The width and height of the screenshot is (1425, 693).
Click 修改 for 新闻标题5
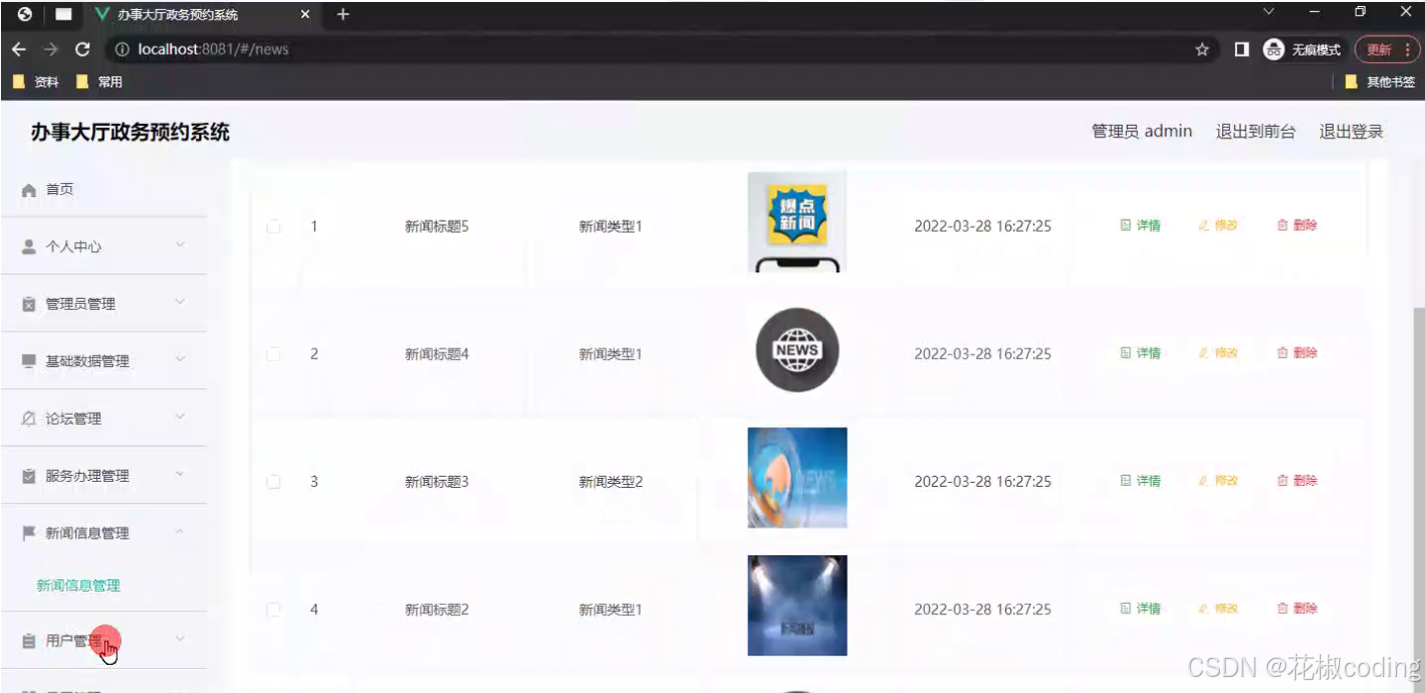[1218, 226]
